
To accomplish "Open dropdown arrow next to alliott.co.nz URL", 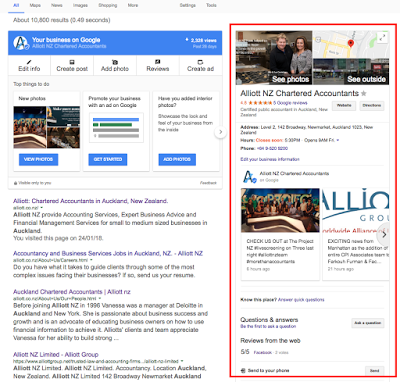I will [x=42, y=208].
